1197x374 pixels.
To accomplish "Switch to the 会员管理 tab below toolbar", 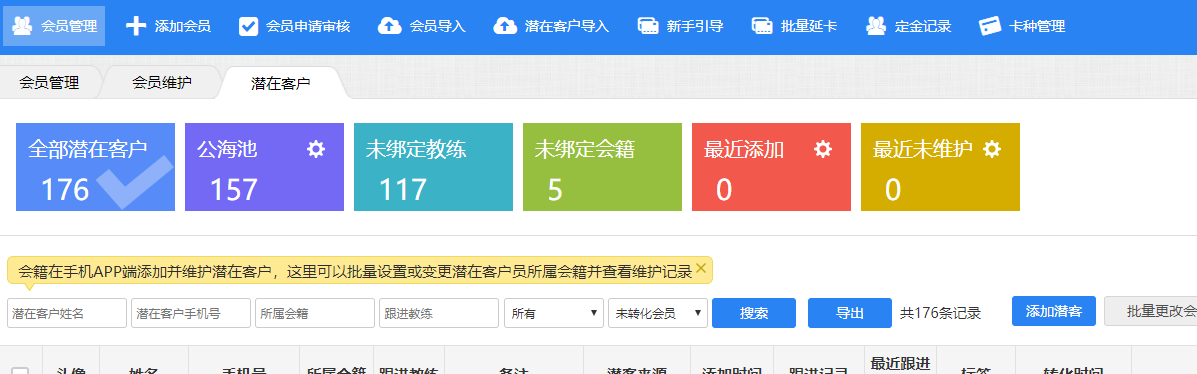I will (50, 83).
